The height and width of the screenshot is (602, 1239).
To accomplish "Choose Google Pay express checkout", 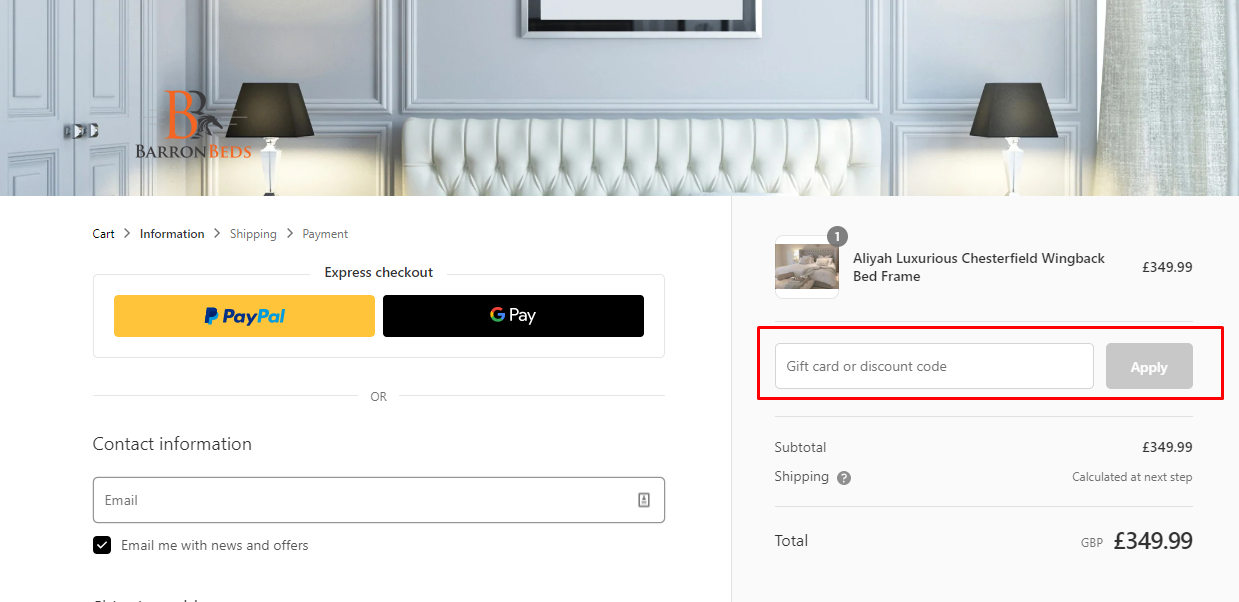I will tap(513, 316).
